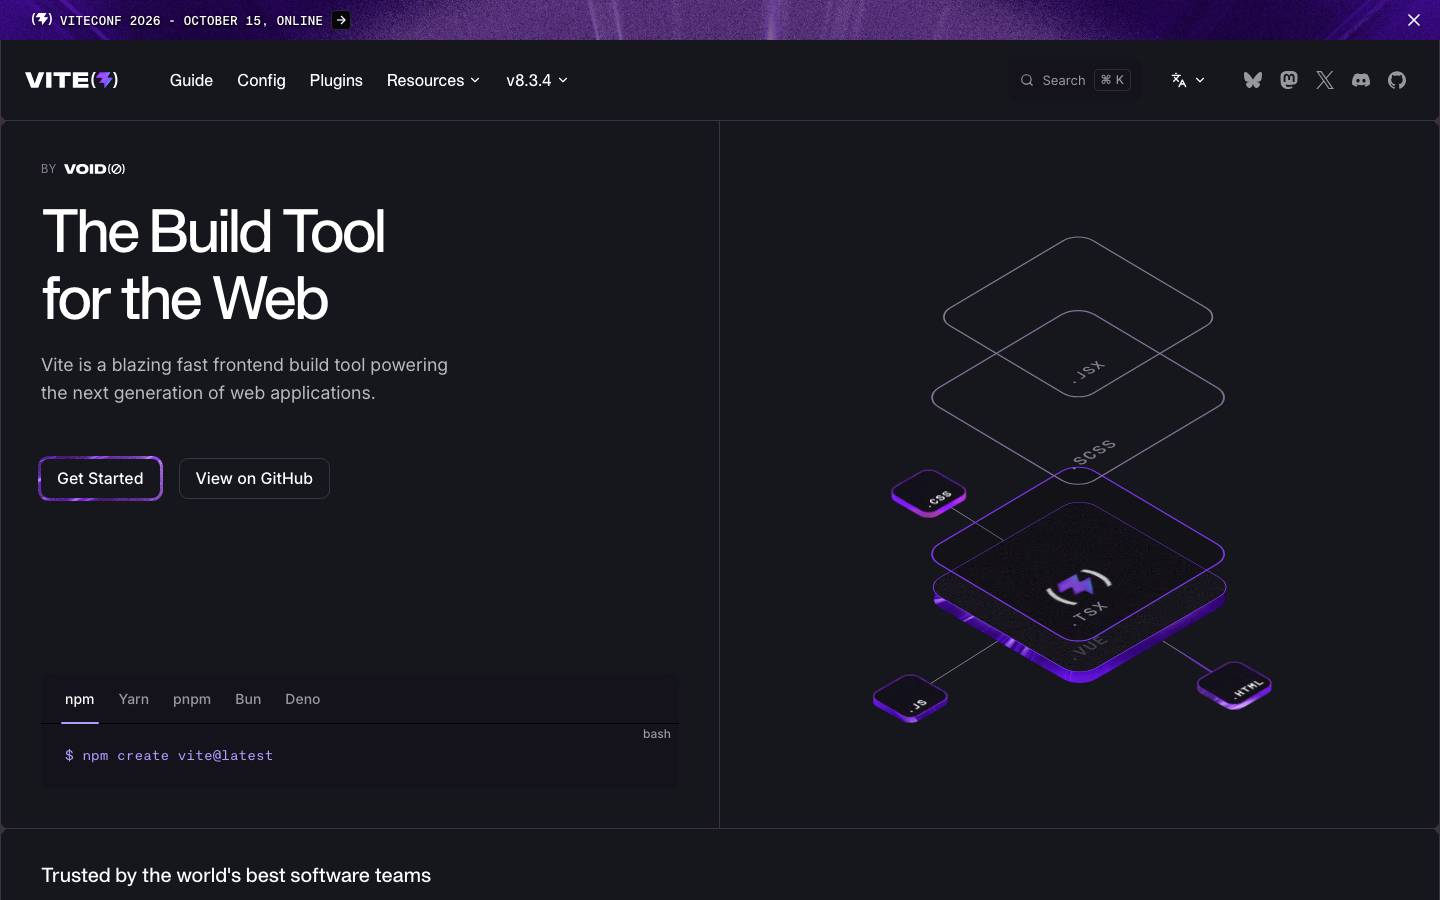Open the Discord chat icon link
The image size is (1440, 900).
(x=1361, y=80)
